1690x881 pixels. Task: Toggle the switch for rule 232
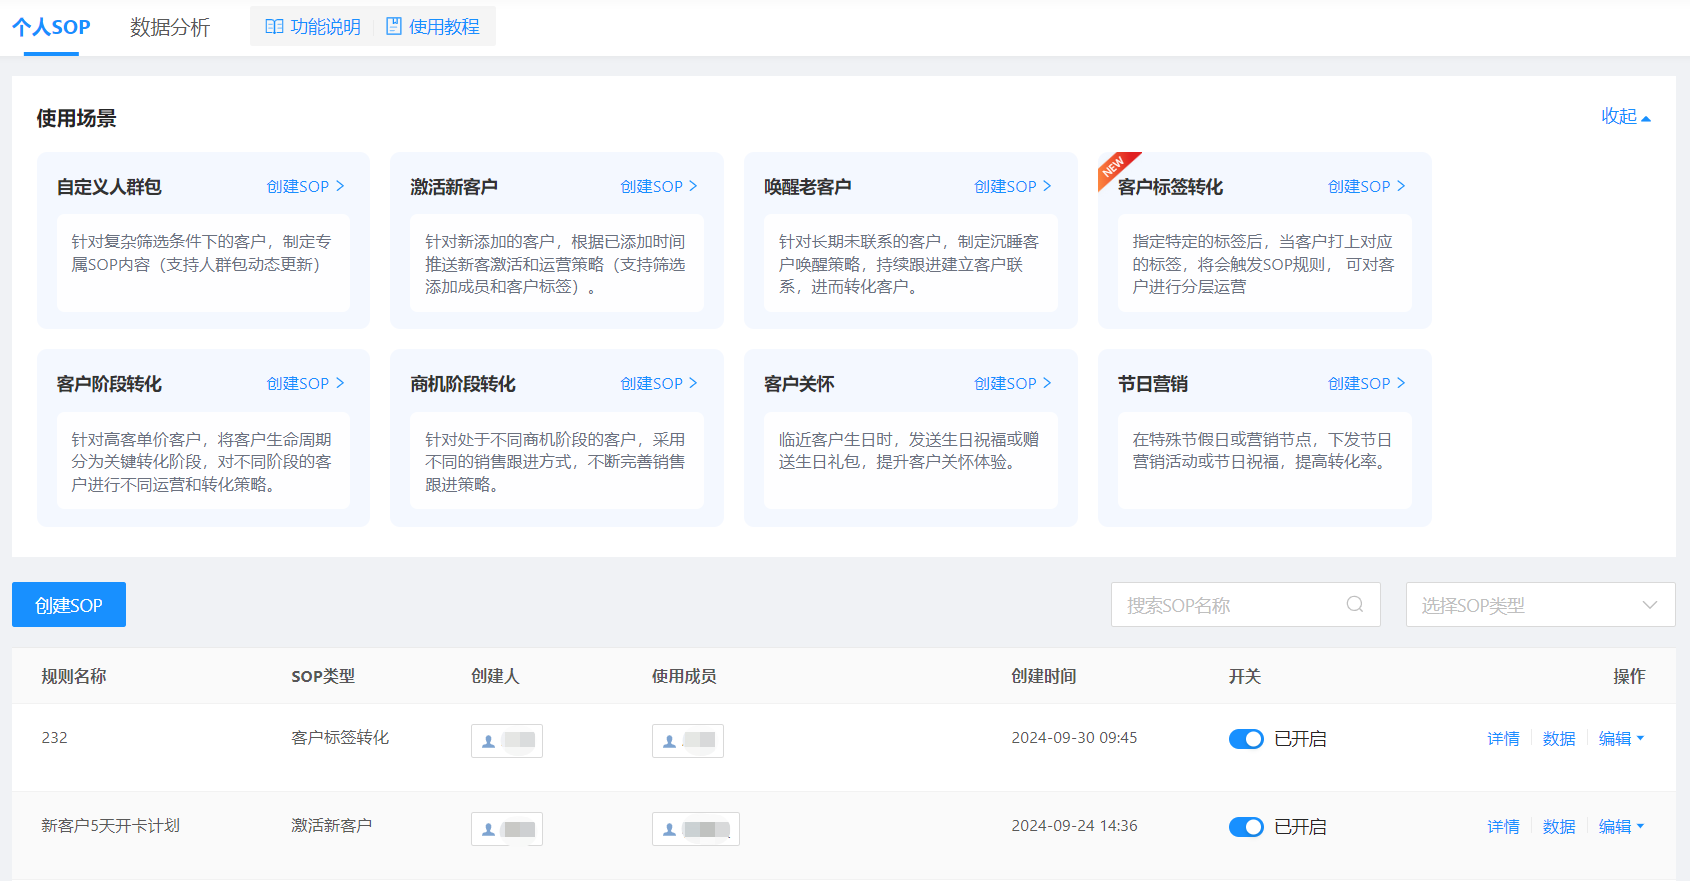[1246, 739]
